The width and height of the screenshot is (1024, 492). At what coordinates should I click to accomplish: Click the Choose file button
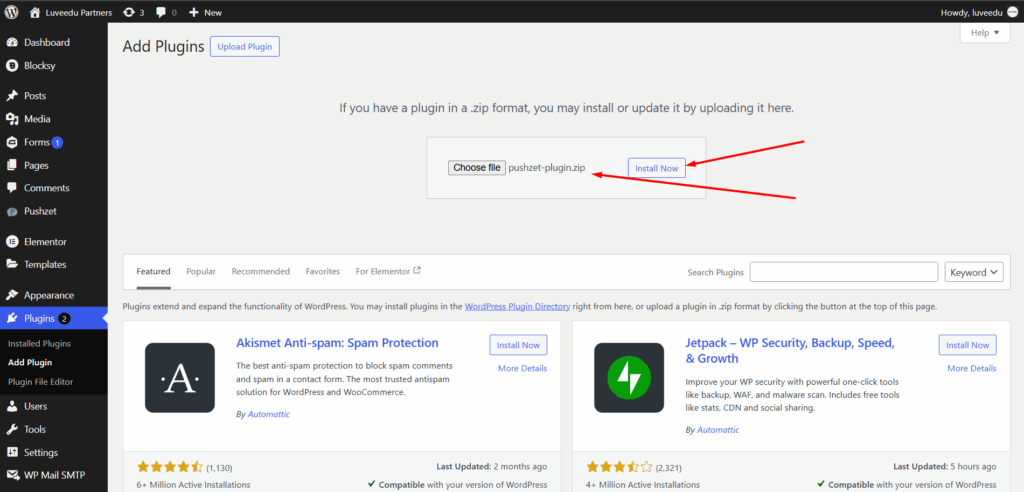[x=477, y=168]
